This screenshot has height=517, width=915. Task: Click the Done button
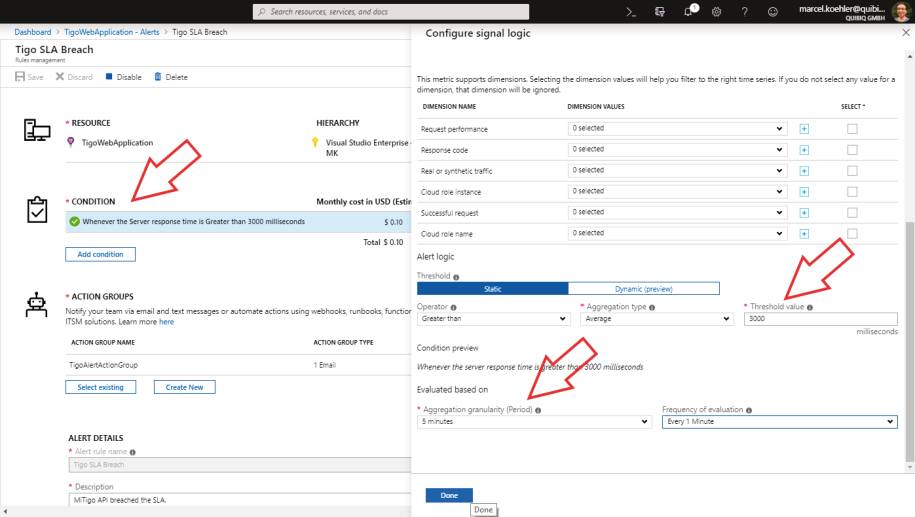449,495
